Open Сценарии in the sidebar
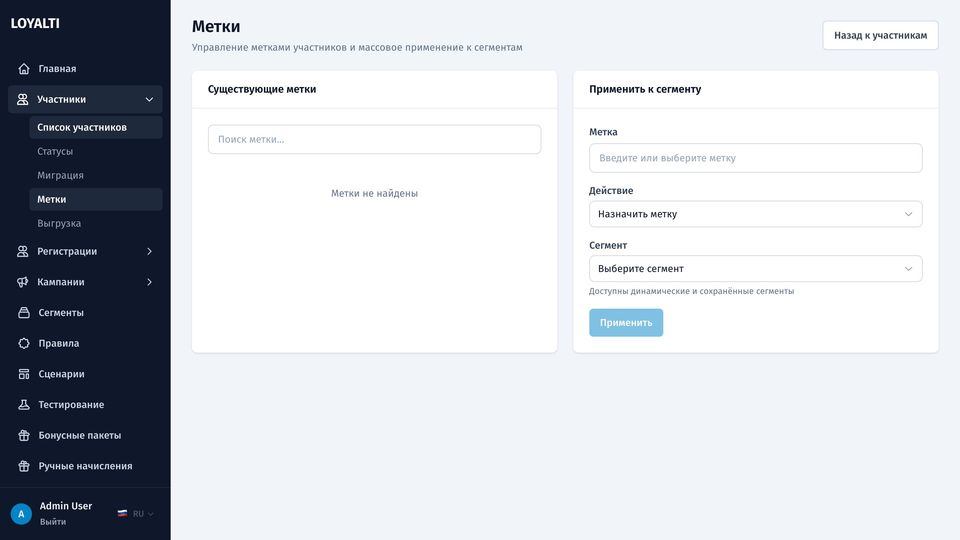The height and width of the screenshot is (540, 960). 85,373
